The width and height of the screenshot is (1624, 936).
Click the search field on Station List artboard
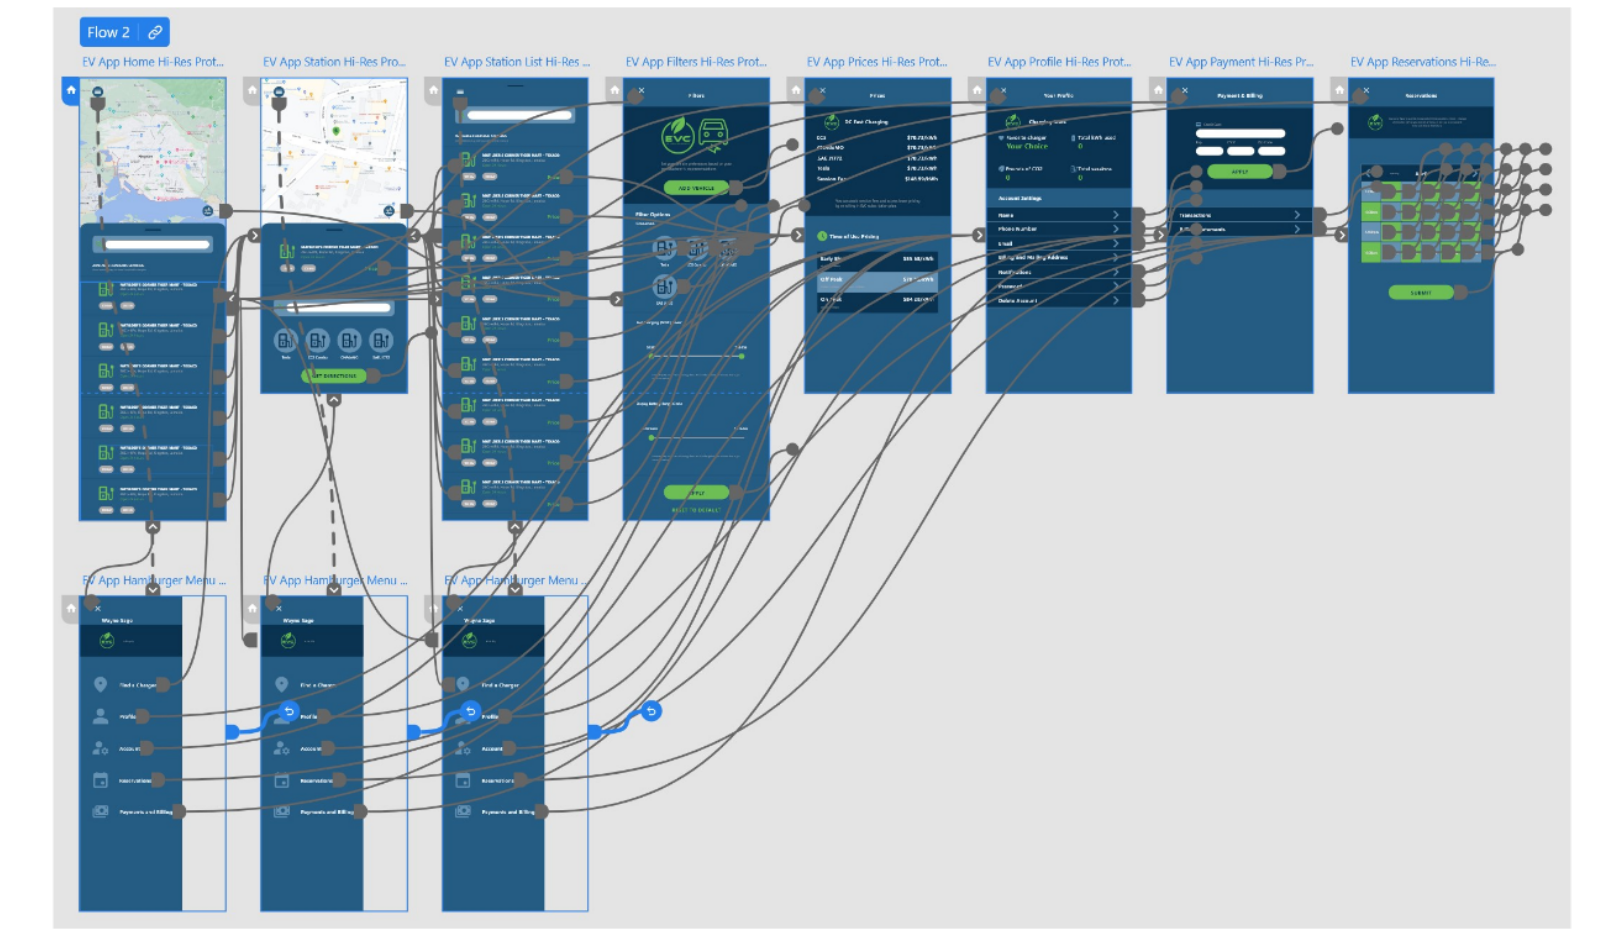515,115
